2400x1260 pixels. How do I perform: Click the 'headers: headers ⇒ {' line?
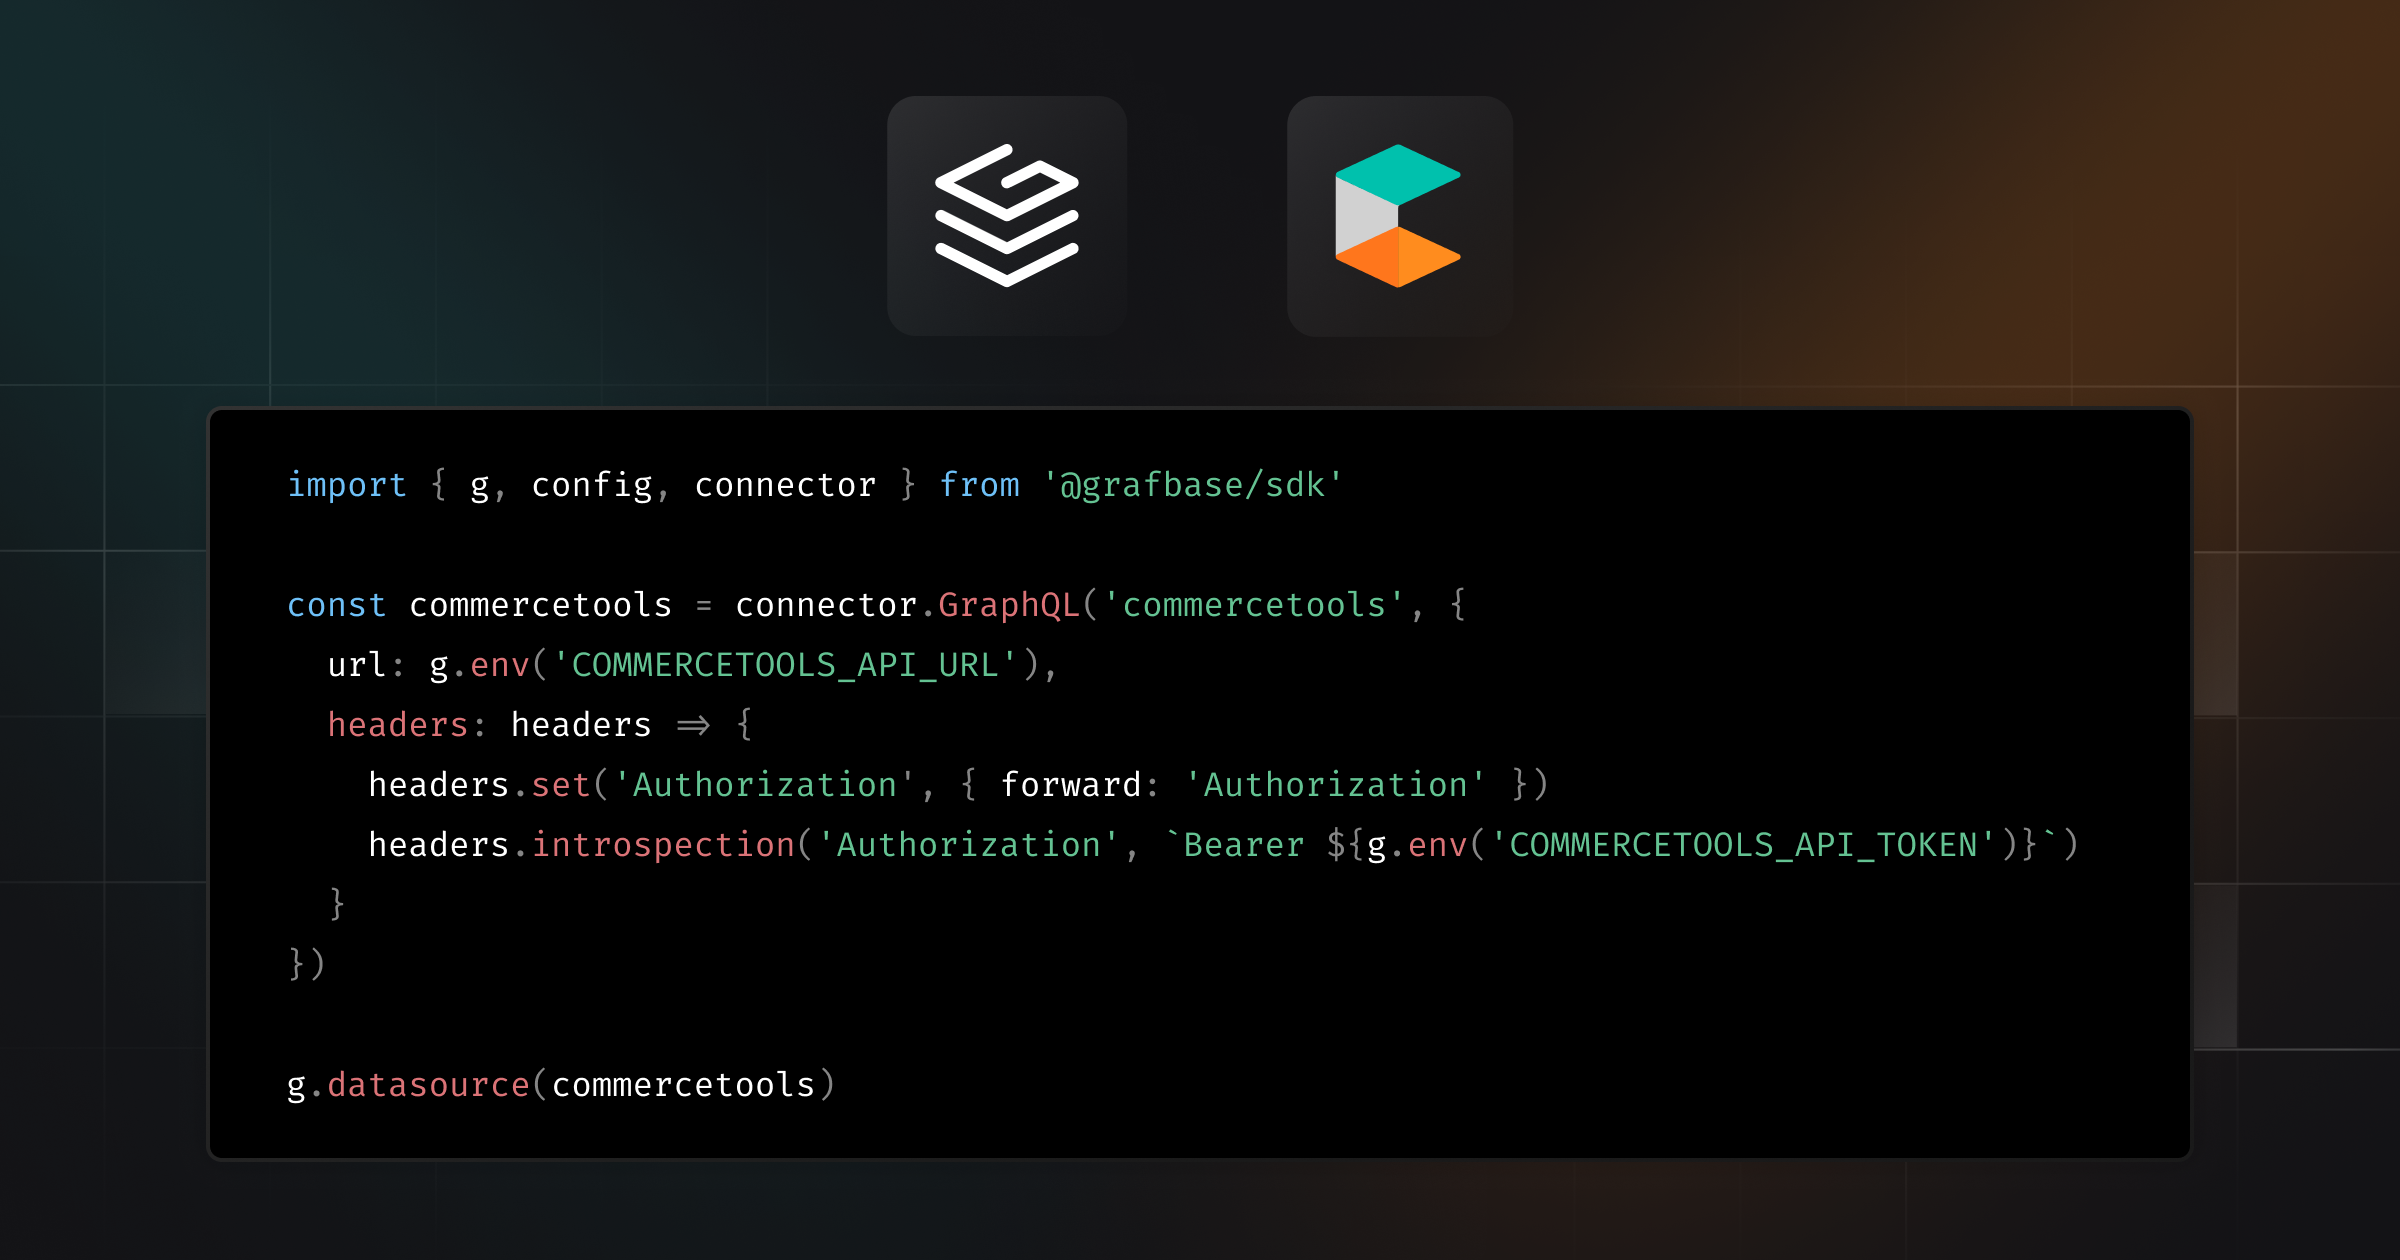(540, 725)
